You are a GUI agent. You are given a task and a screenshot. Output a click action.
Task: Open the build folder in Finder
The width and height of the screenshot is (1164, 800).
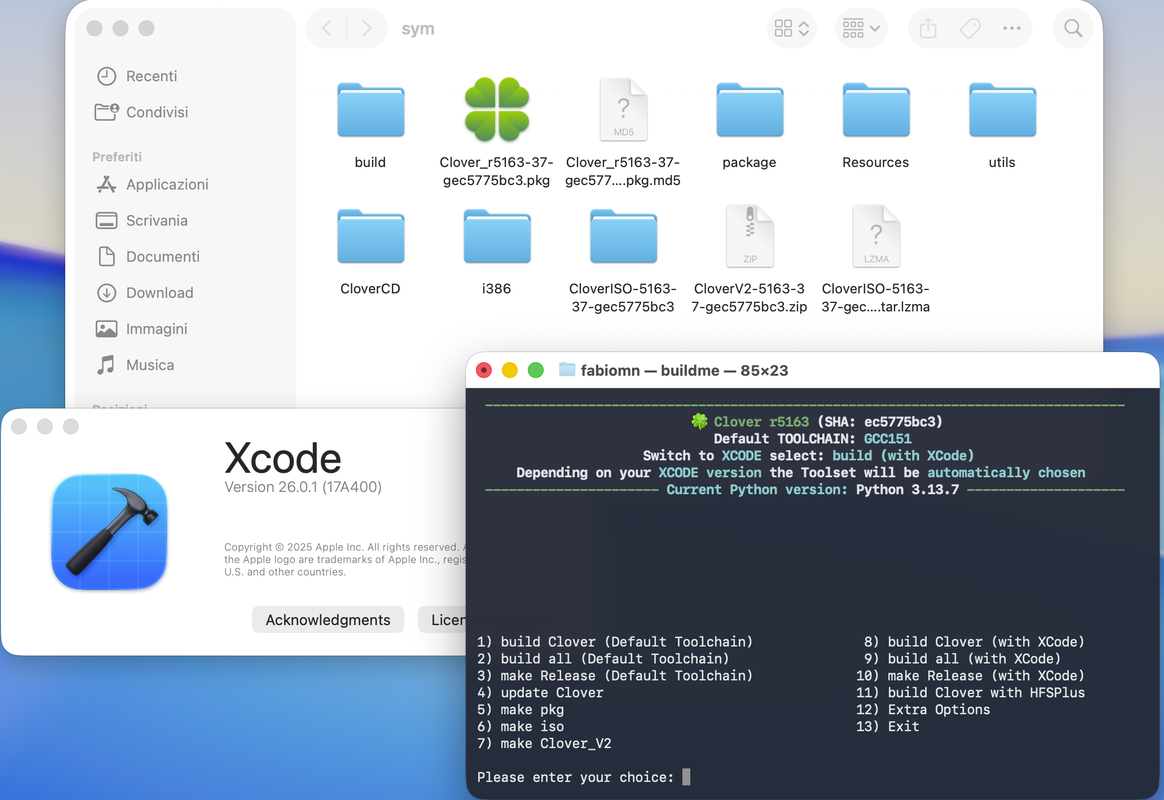[370, 110]
